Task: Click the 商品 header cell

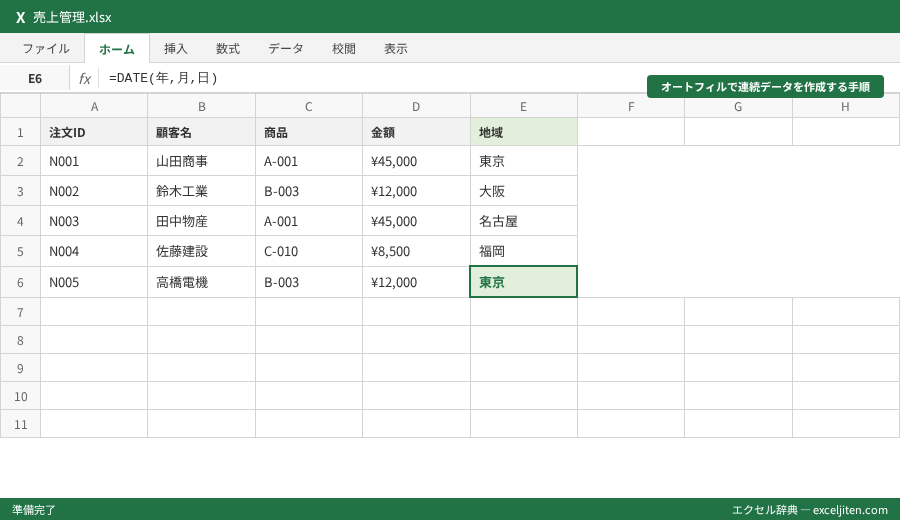Action: [309, 132]
